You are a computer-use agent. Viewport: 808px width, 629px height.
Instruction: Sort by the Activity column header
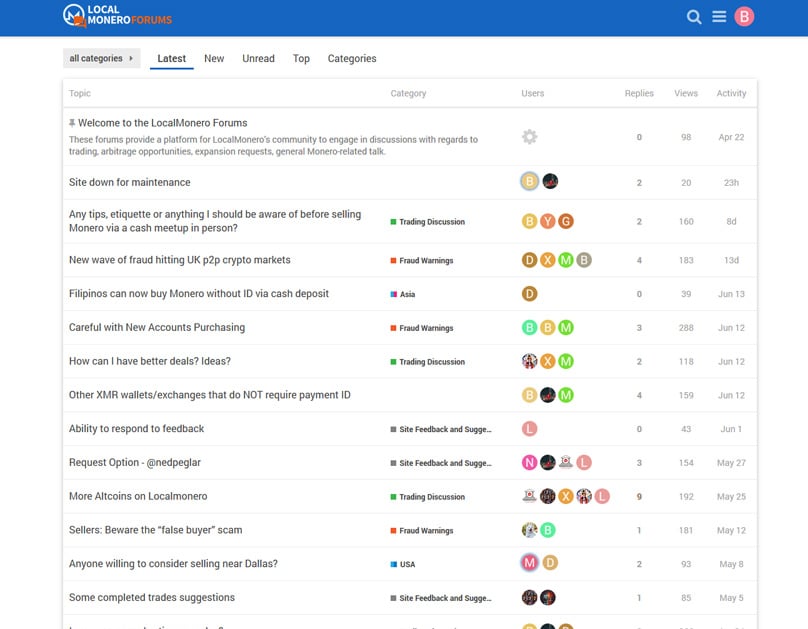(731, 93)
